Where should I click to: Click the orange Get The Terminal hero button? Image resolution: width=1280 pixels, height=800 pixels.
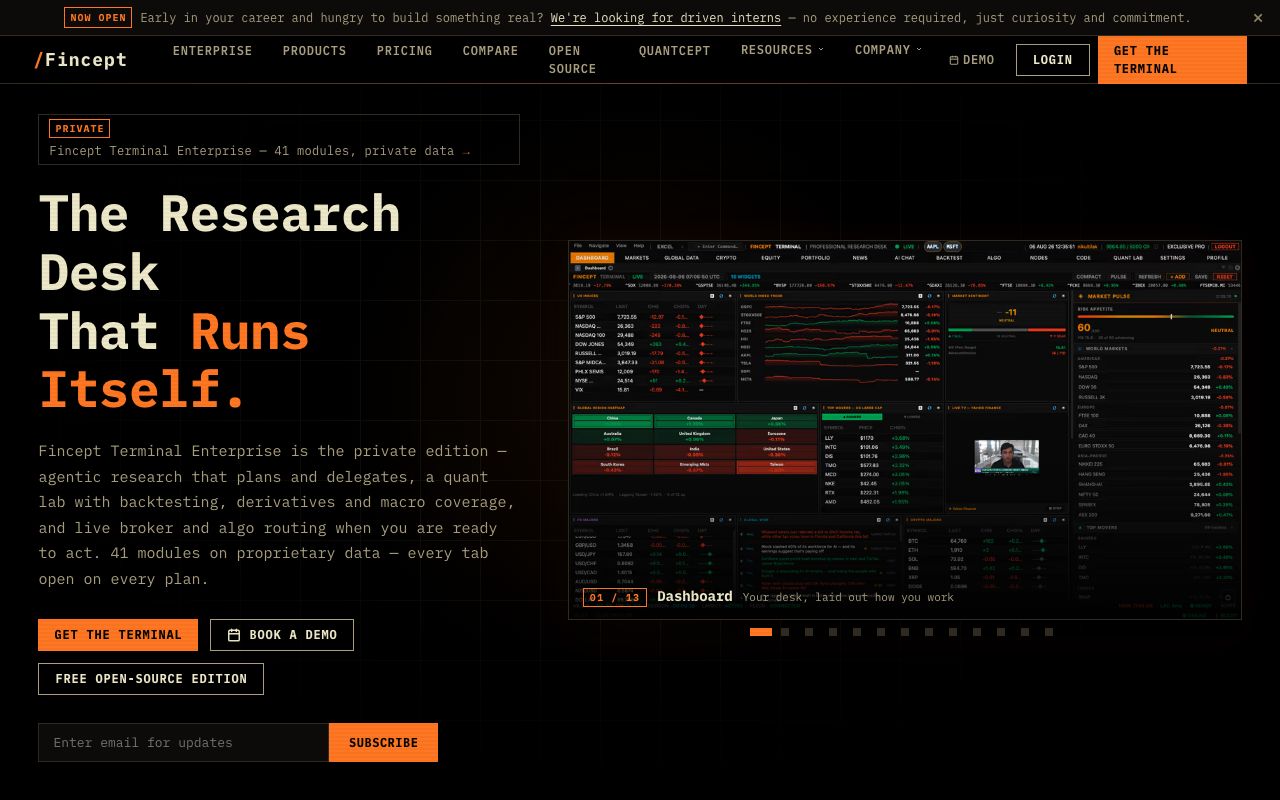[x=118, y=635]
